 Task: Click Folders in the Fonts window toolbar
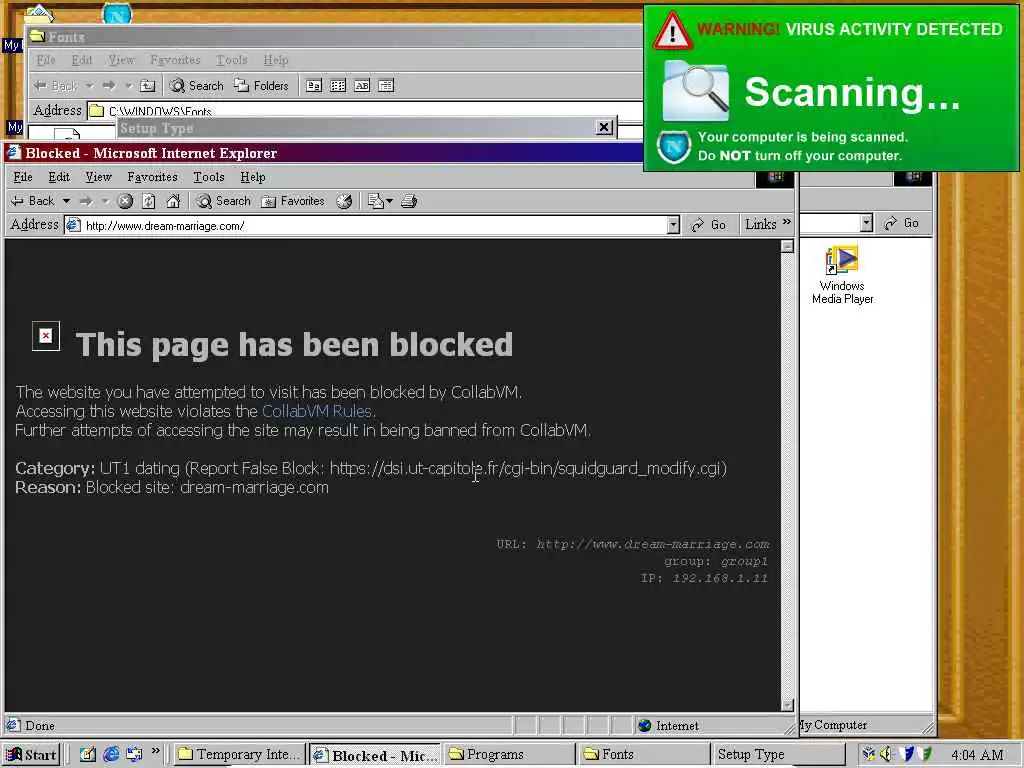coord(261,86)
